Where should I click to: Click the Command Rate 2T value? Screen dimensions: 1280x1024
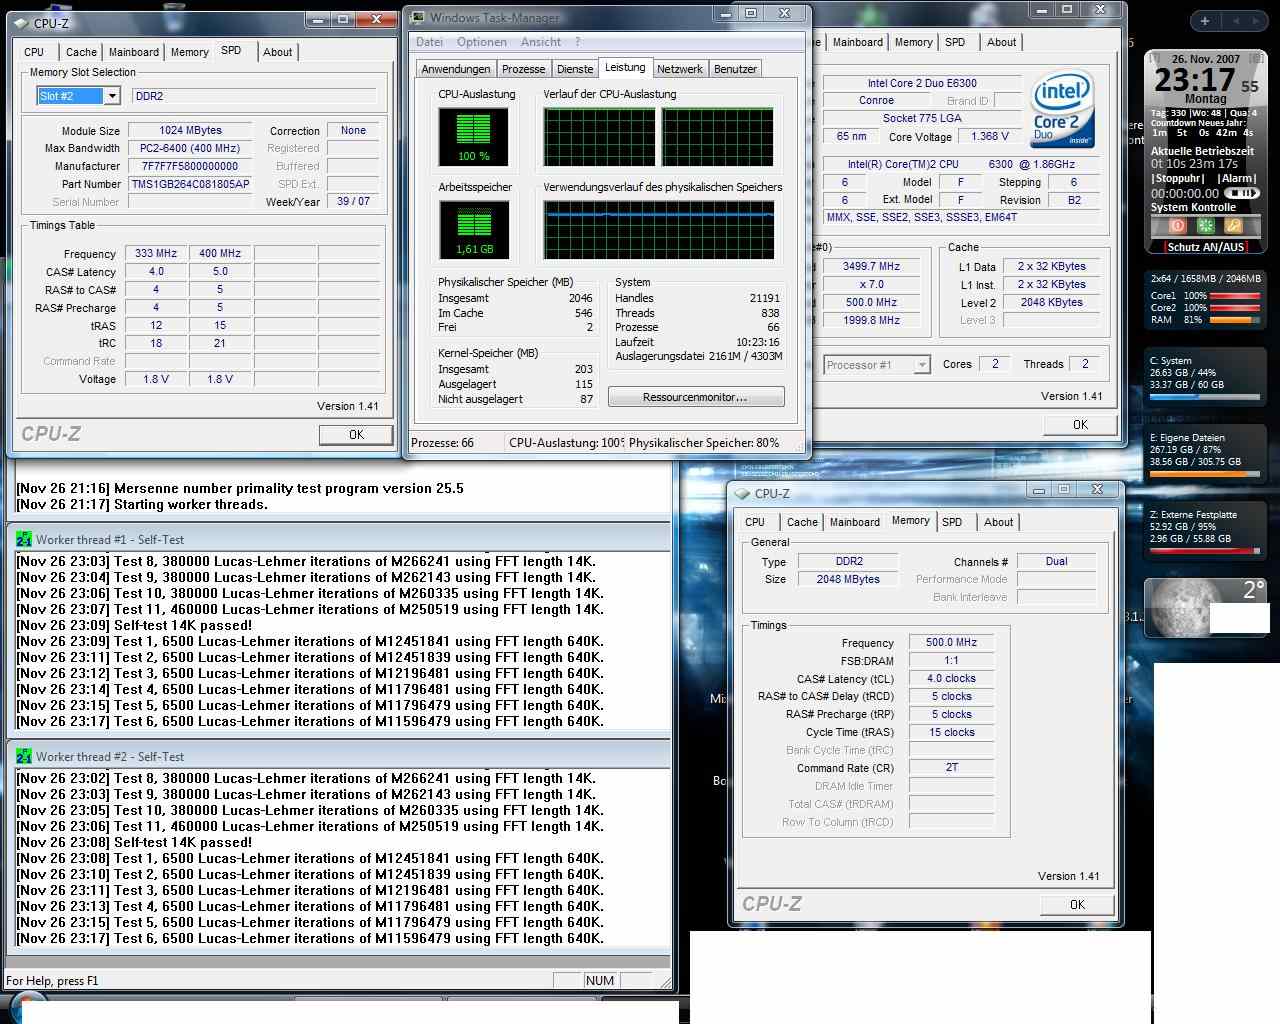click(x=951, y=767)
